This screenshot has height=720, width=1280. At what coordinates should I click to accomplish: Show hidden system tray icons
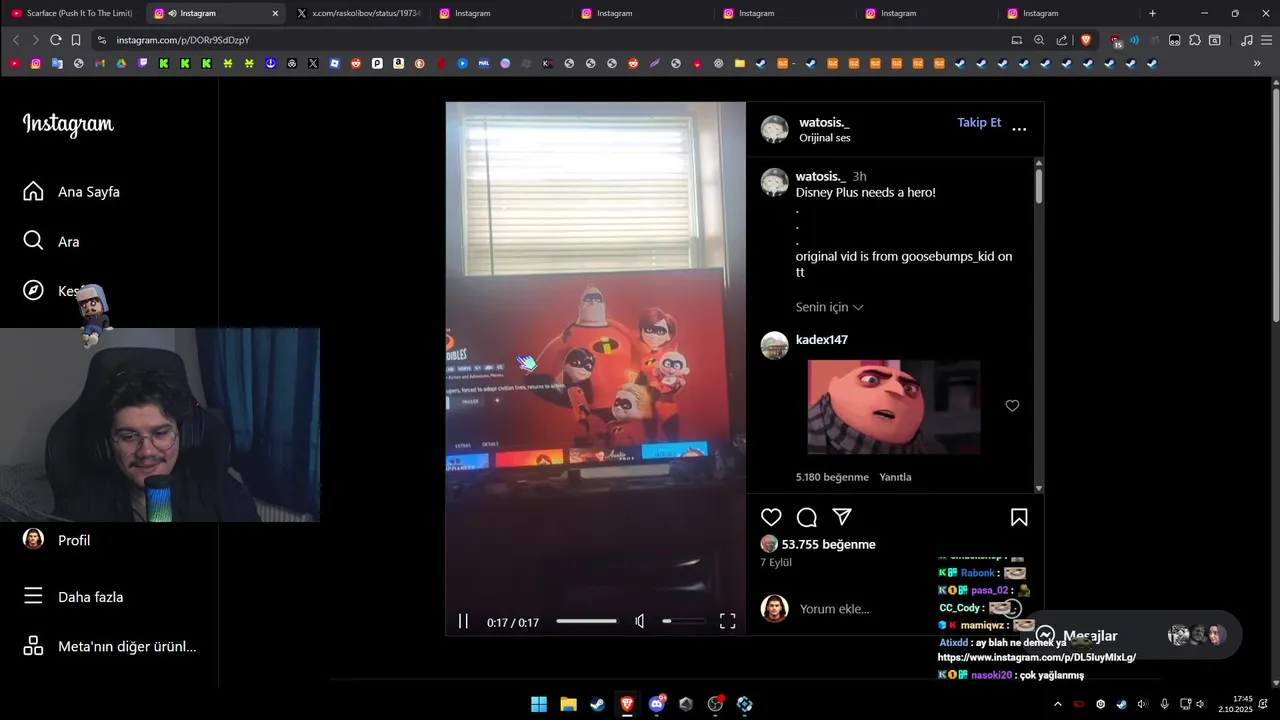(x=1058, y=704)
